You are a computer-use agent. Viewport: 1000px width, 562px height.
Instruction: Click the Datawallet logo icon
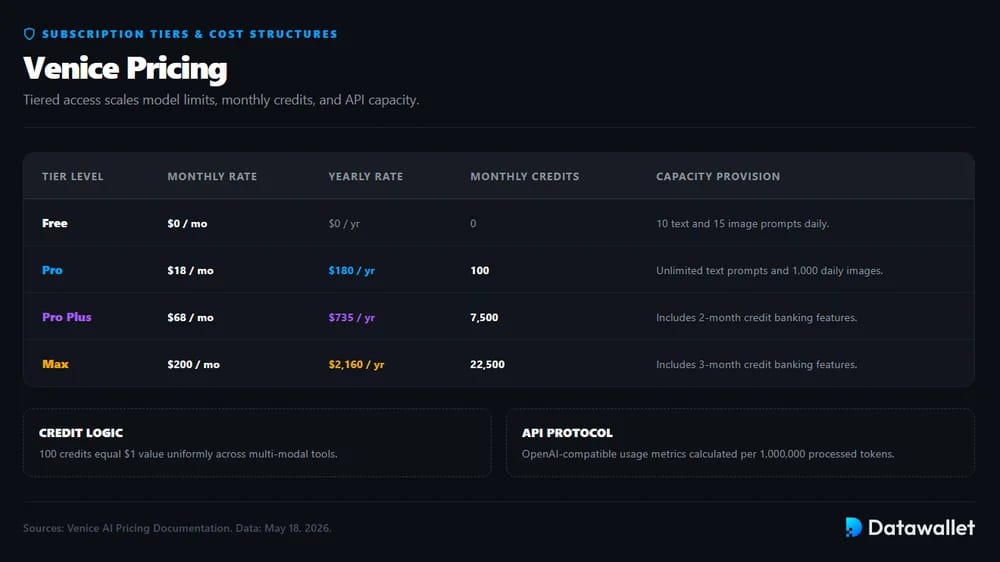pyautogui.click(x=853, y=527)
